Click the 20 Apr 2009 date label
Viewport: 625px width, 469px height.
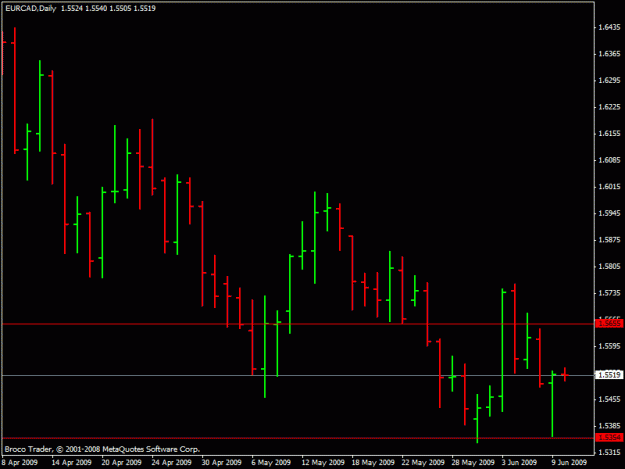tap(121, 462)
